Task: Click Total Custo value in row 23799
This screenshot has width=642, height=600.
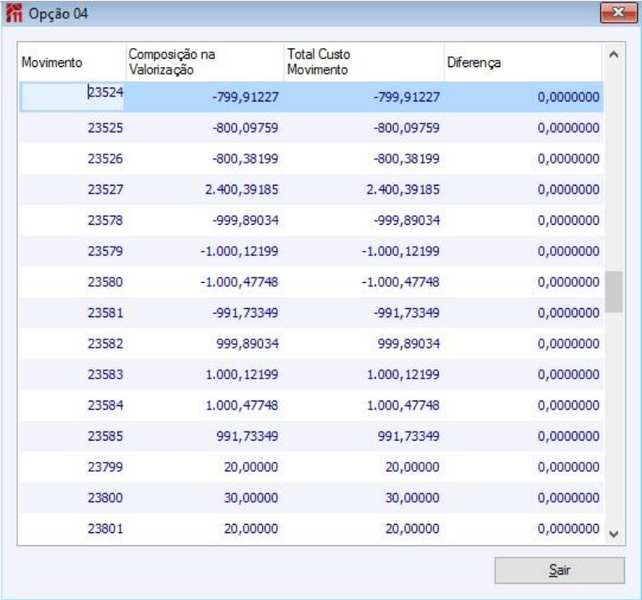Action: (x=413, y=467)
